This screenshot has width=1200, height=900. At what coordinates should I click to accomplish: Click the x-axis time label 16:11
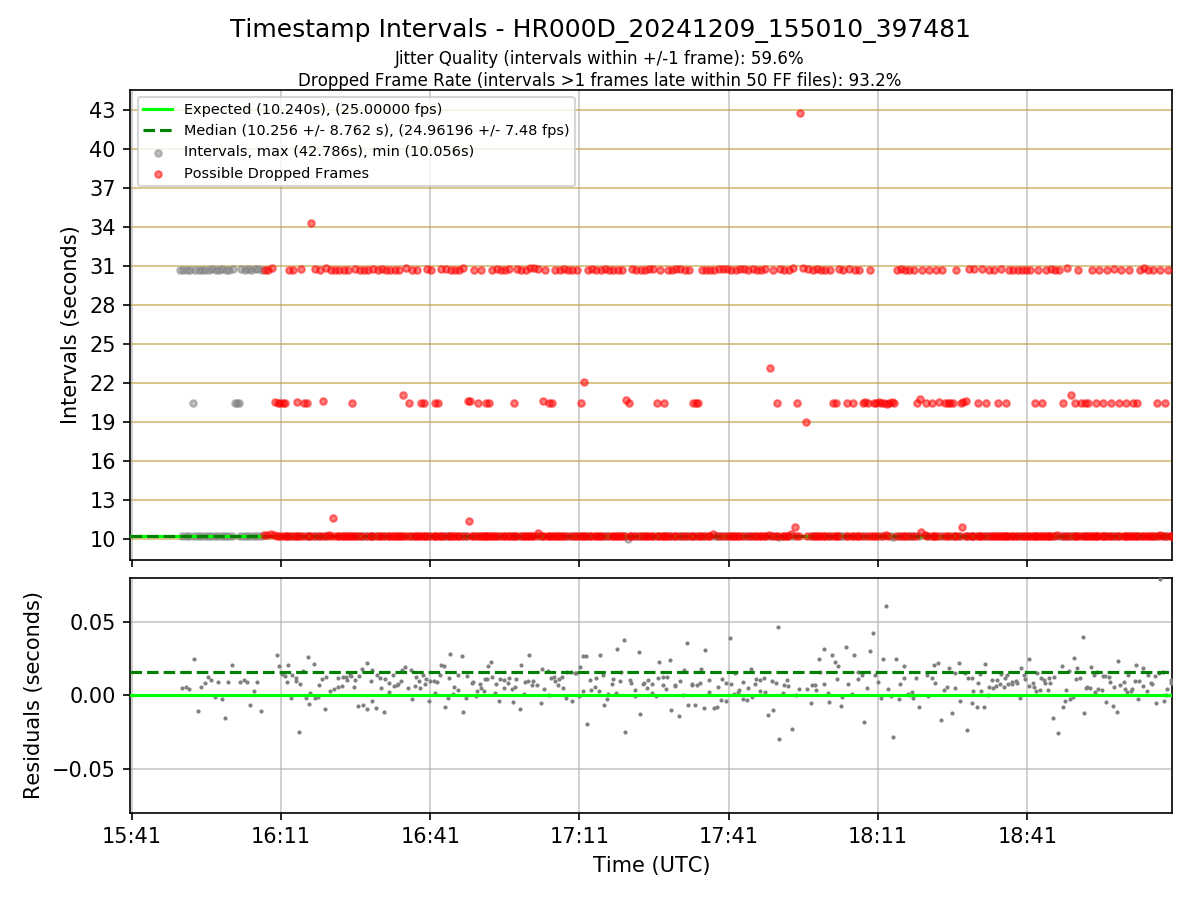coord(281,835)
